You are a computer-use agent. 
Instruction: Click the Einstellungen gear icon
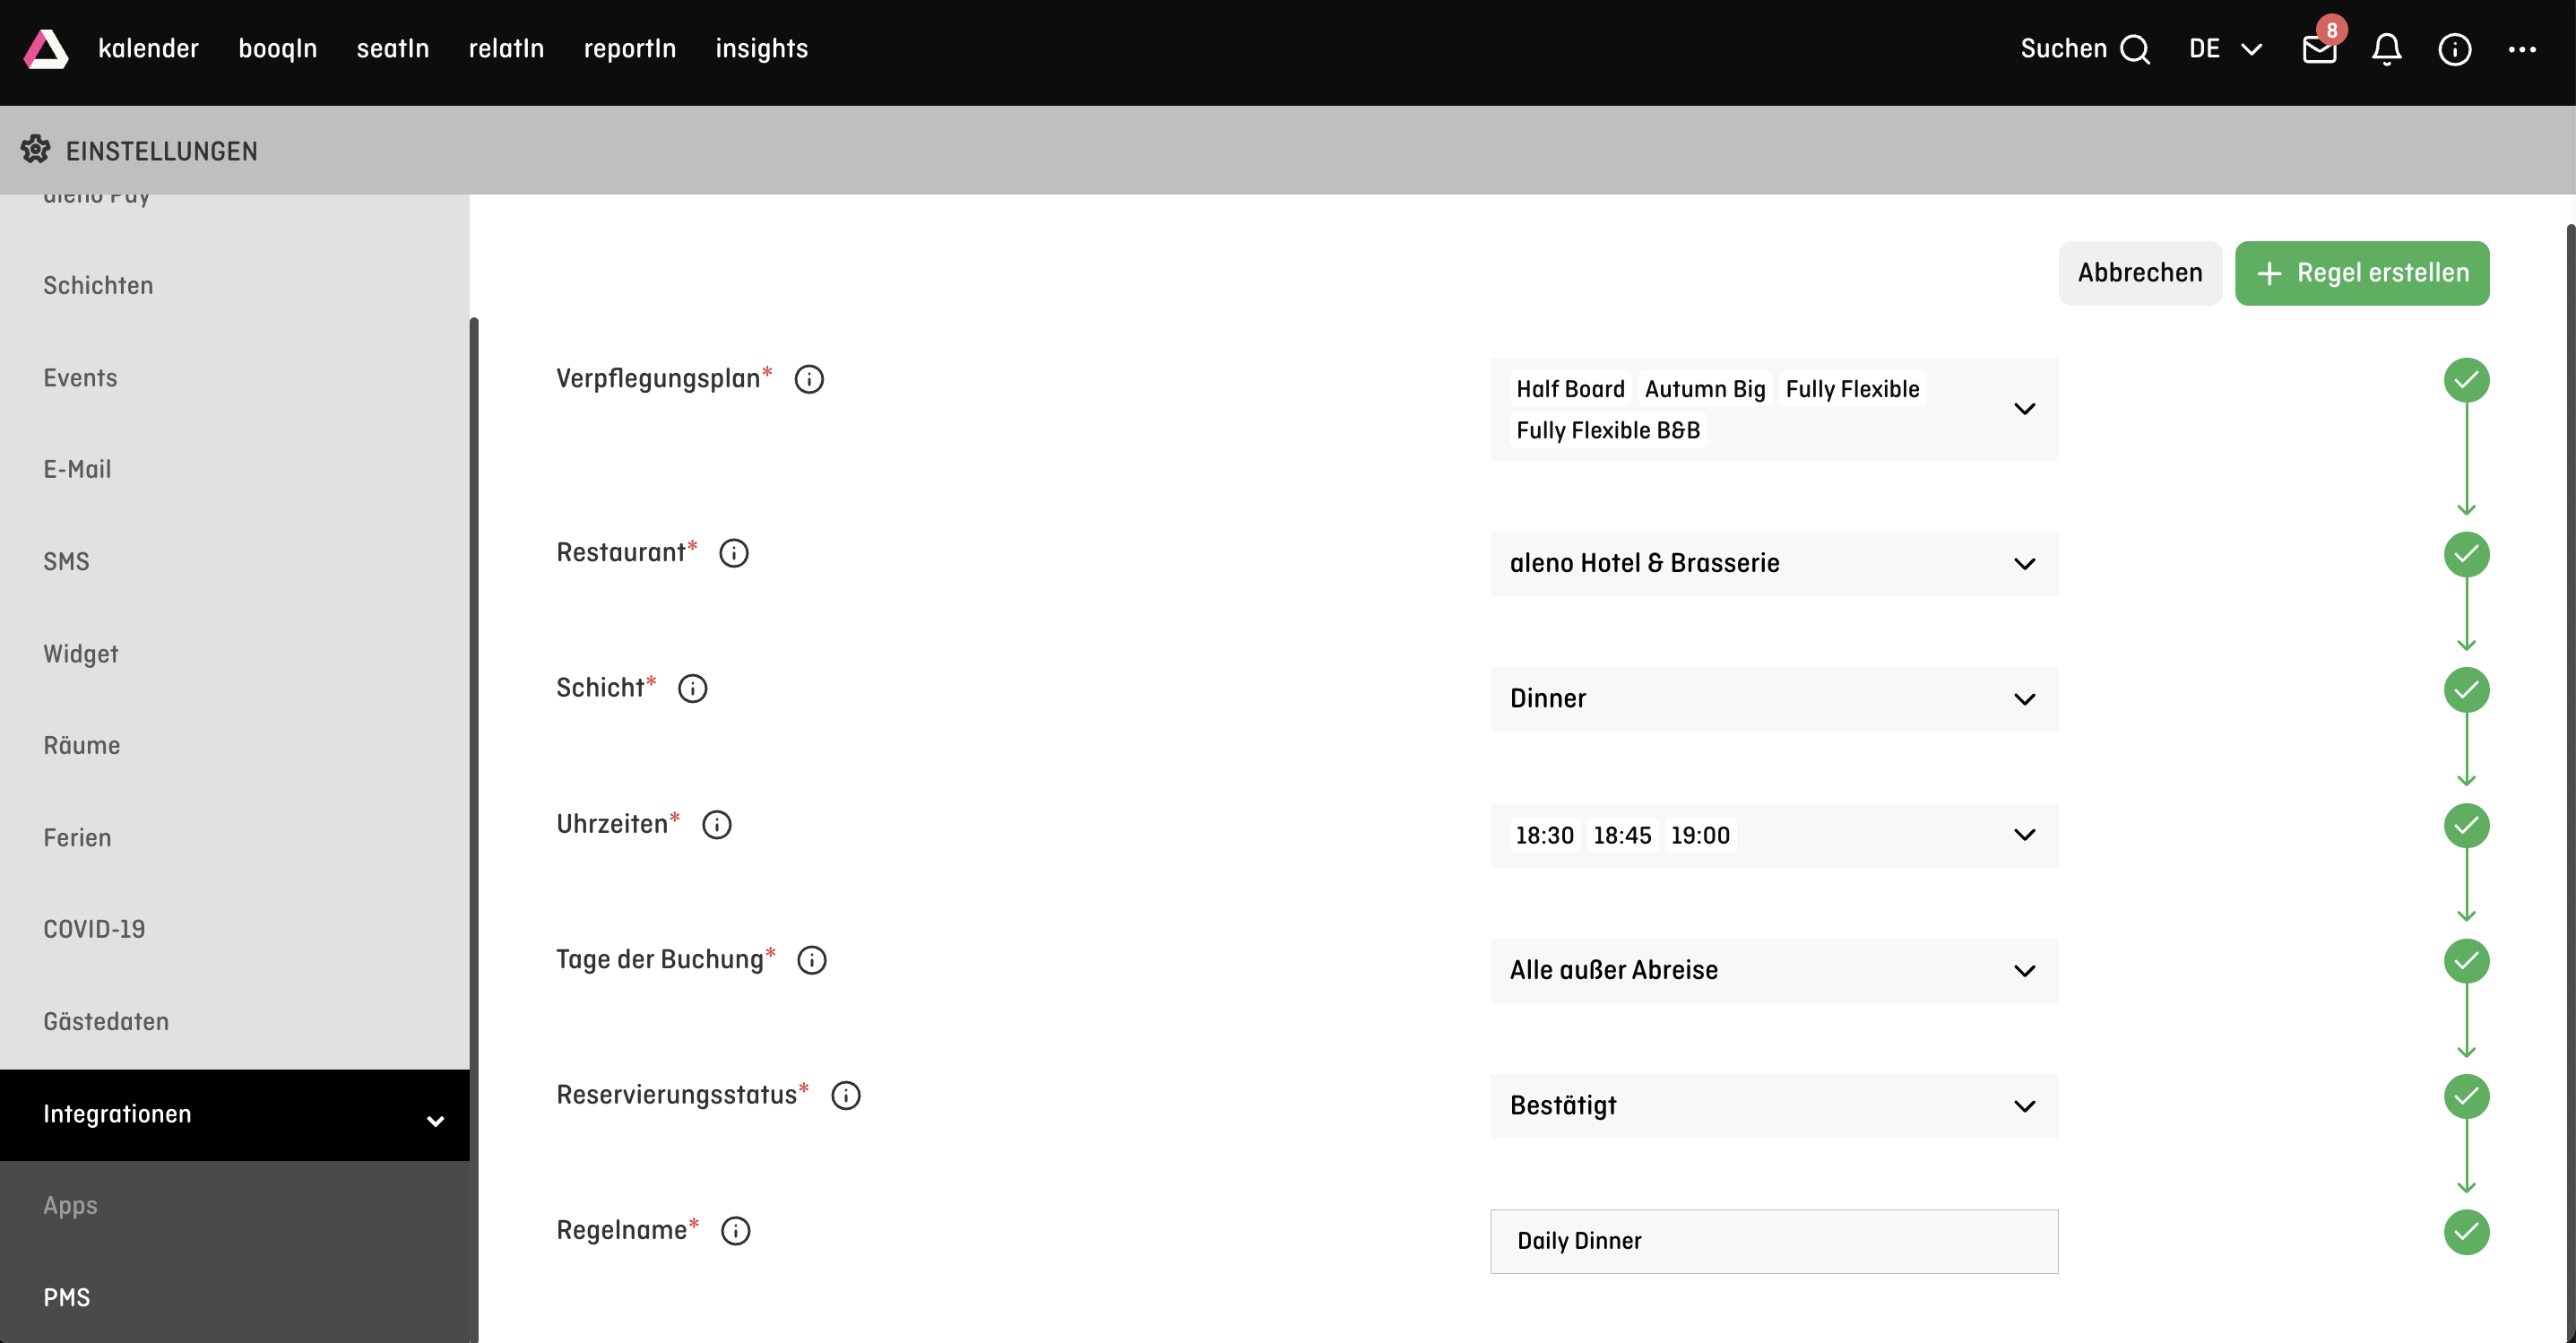click(35, 150)
